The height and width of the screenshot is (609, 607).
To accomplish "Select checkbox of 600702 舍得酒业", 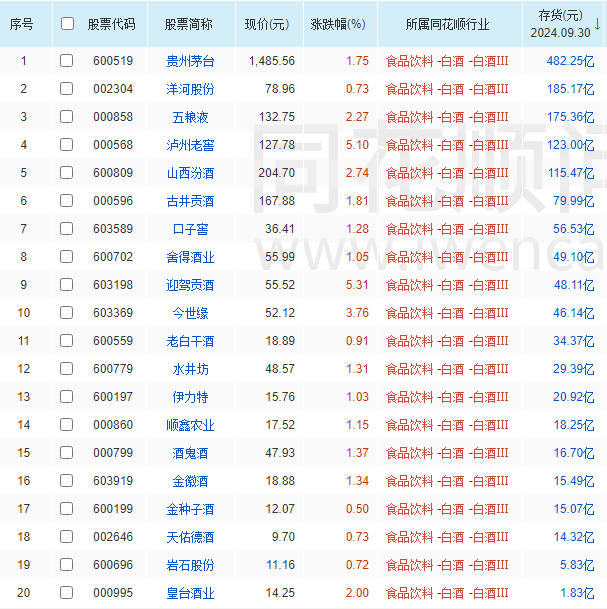I will tap(66, 256).
